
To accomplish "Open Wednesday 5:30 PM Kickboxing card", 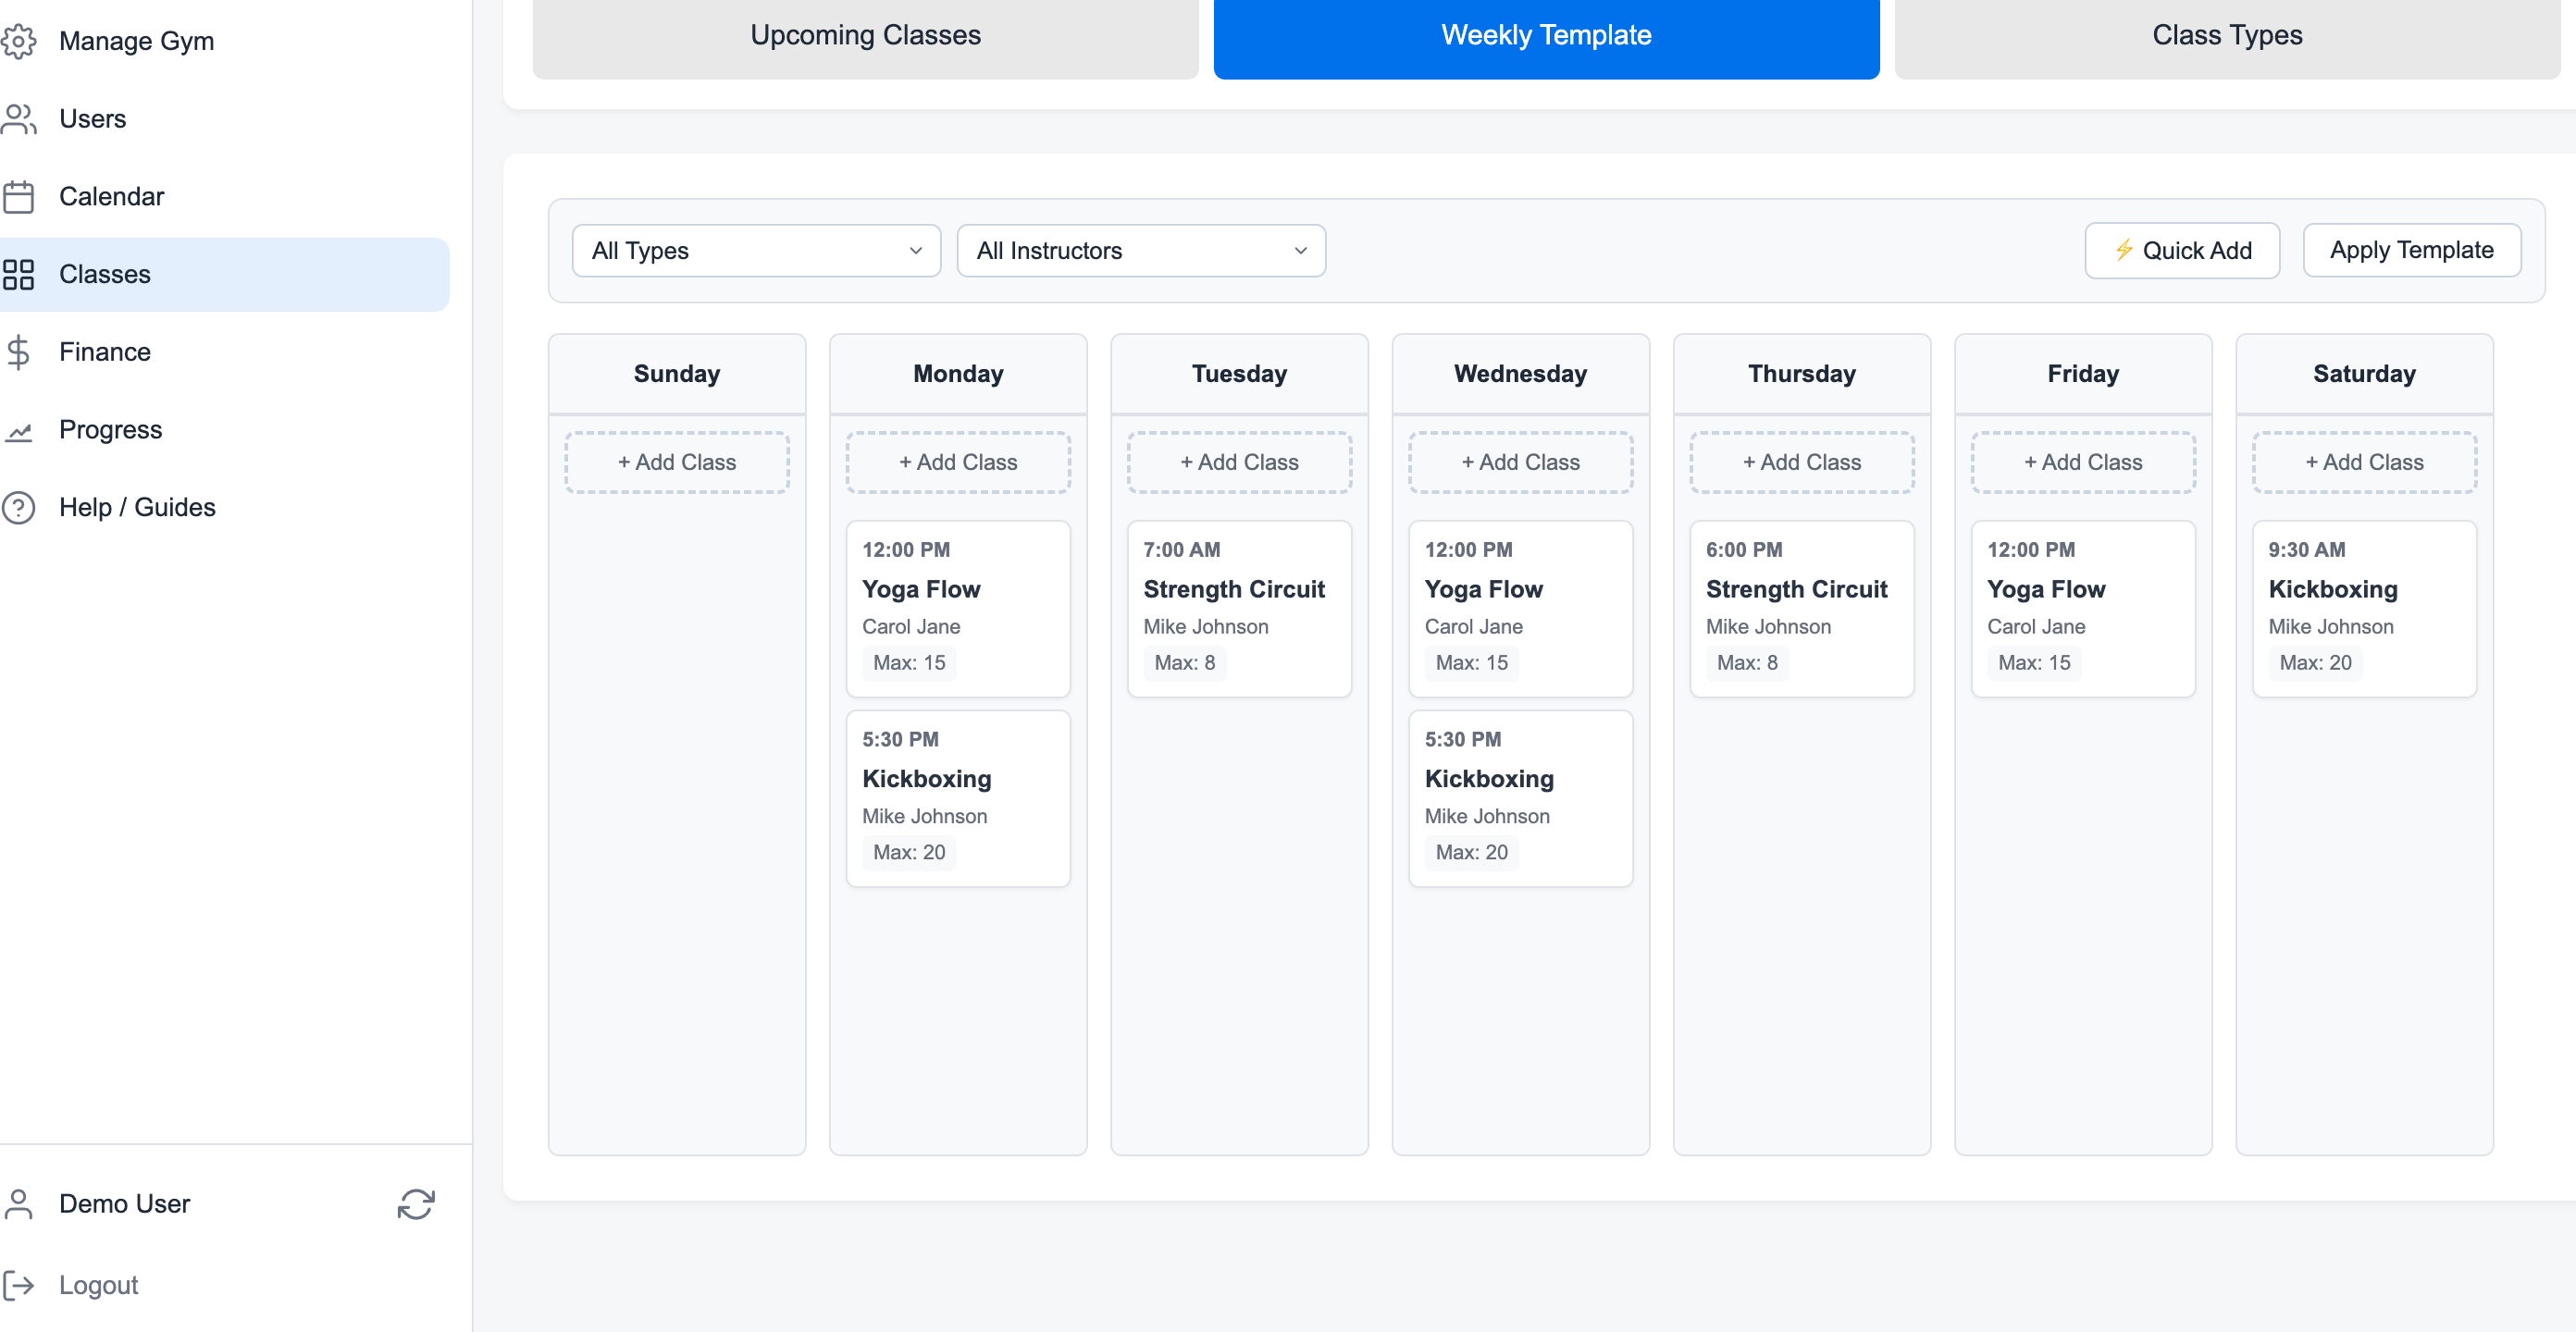I will 1520,798.
